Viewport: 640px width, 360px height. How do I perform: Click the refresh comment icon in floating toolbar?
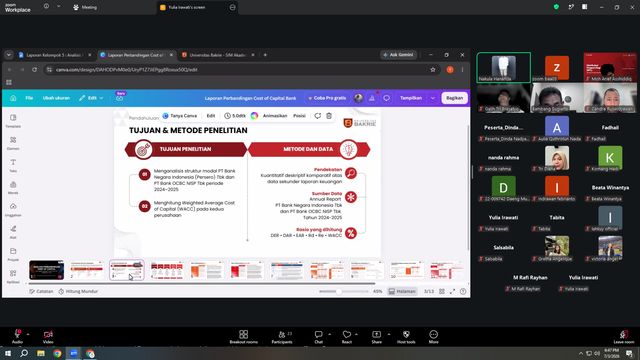pos(318,116)
